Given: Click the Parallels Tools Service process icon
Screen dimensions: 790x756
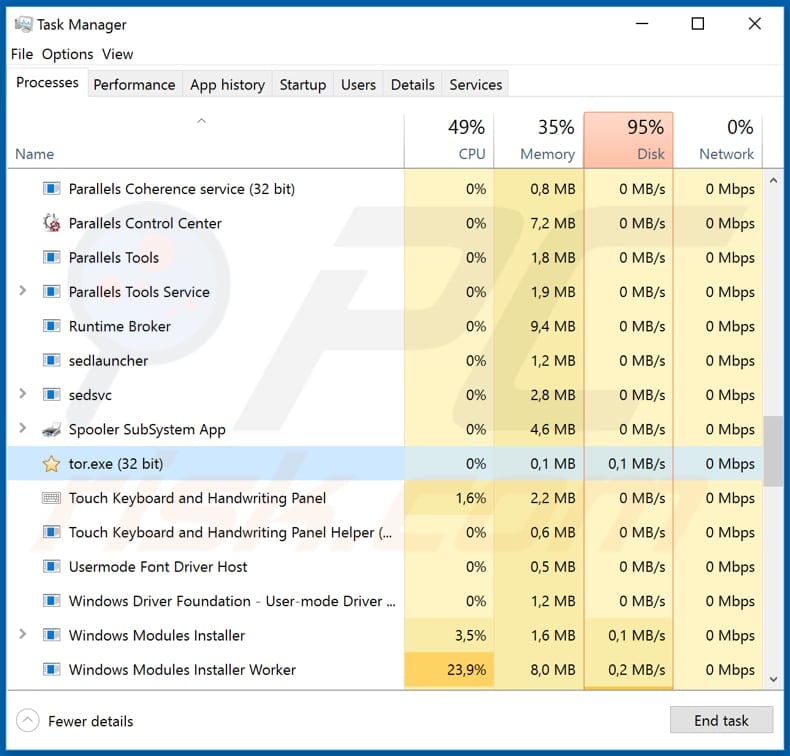Looking at the screenshot, I should tap(51, 292).
